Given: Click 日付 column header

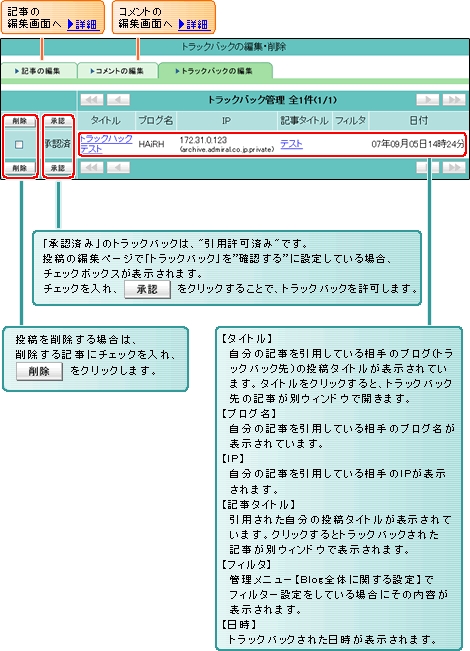Looking at the screenshot, I should pos(418,121).
